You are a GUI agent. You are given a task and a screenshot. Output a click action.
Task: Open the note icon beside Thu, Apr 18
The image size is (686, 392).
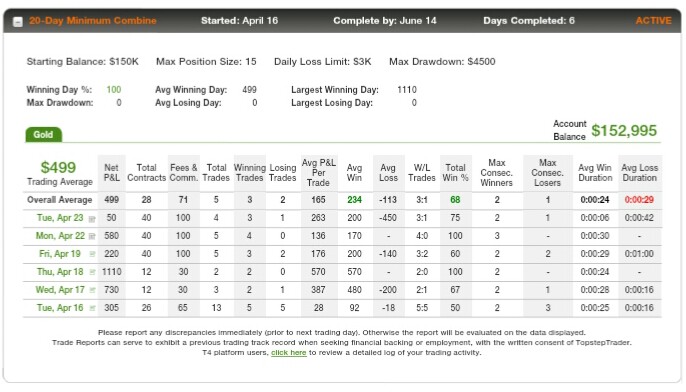(92, 272)
